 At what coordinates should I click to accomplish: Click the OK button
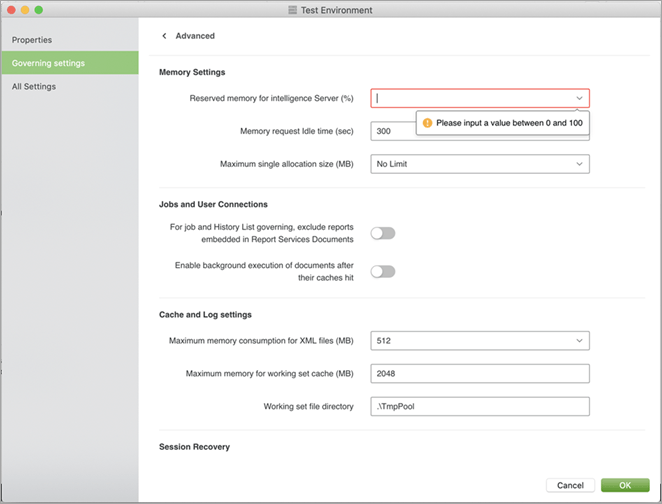pyautogui.click(x=625, y=485)
